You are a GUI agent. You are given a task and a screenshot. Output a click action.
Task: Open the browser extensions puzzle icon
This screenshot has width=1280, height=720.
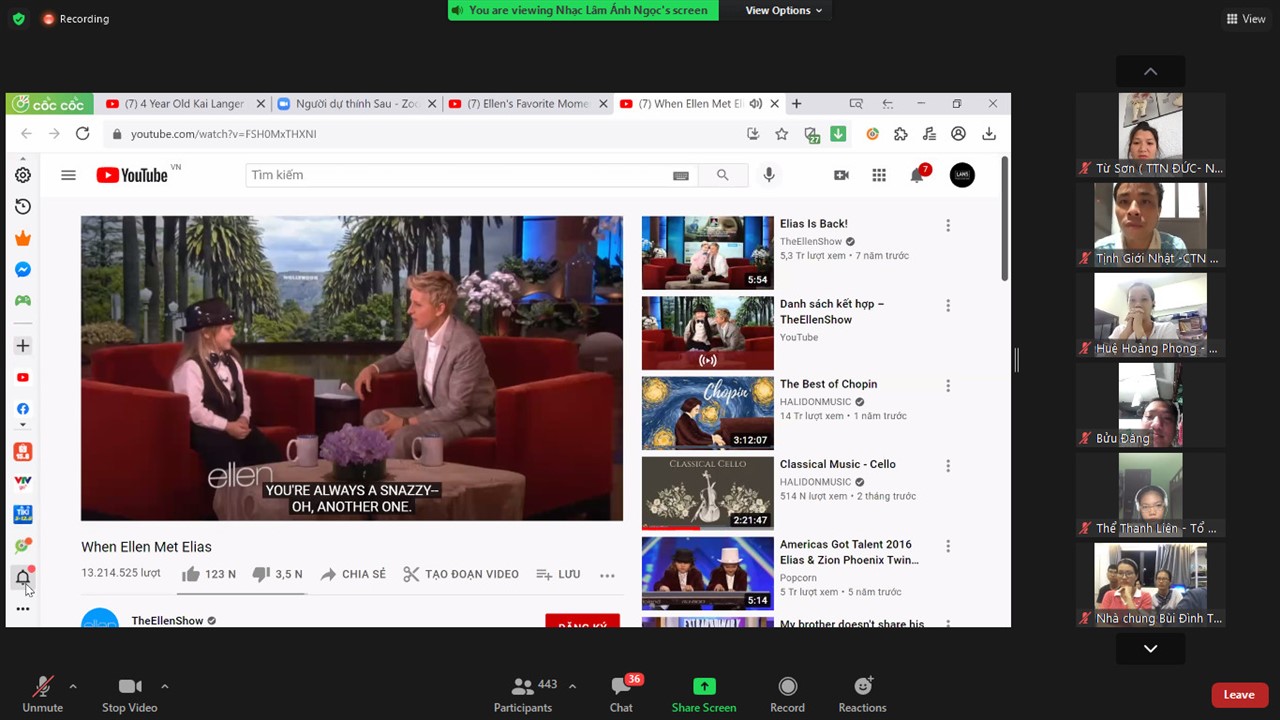[901, 134]
